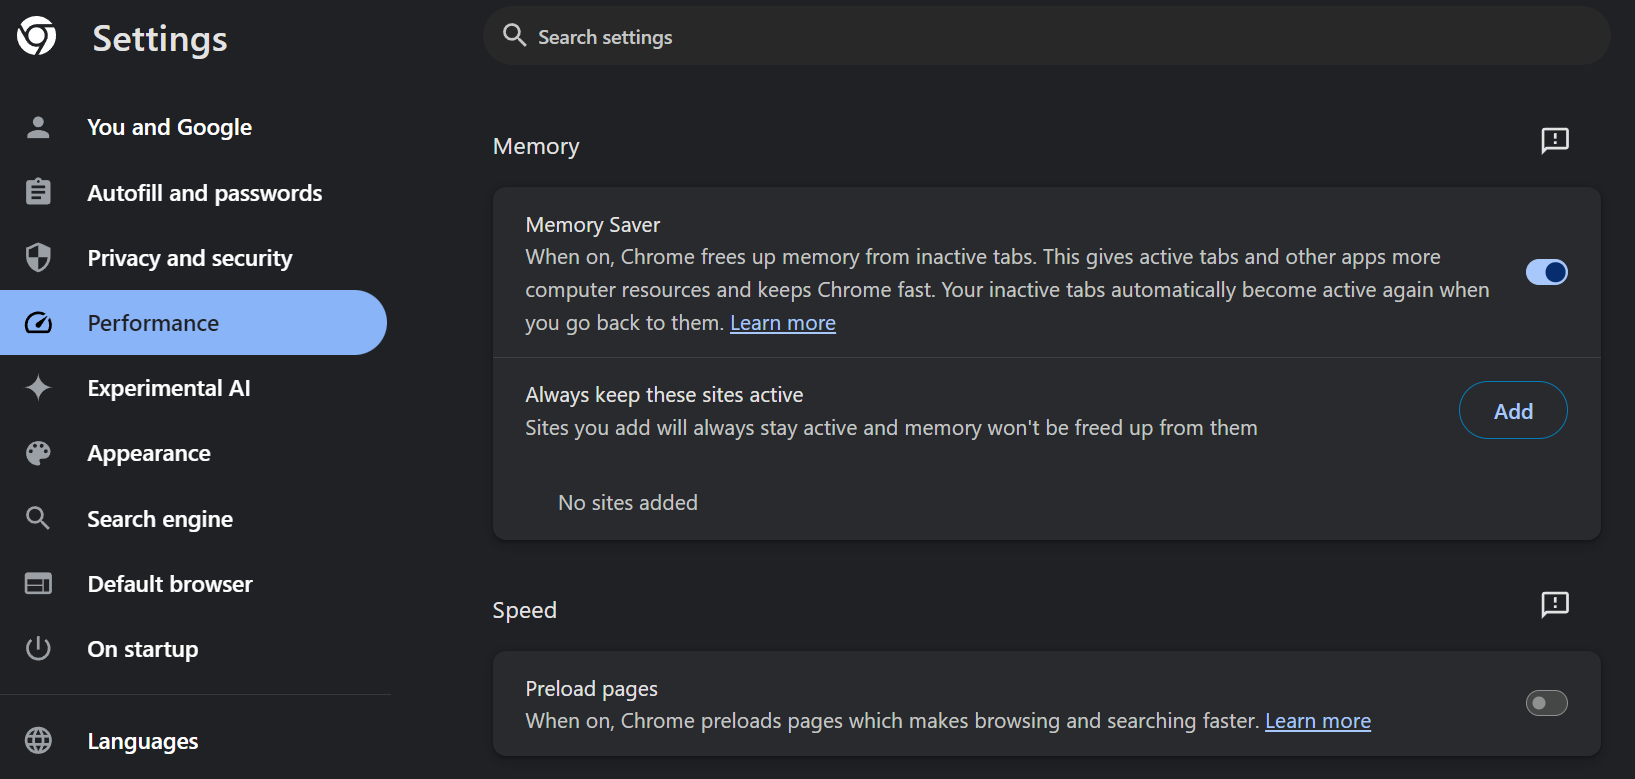Turn off the Memory Saver toggle
The image size is (1635, 779).
click(x=1546, y=272)
